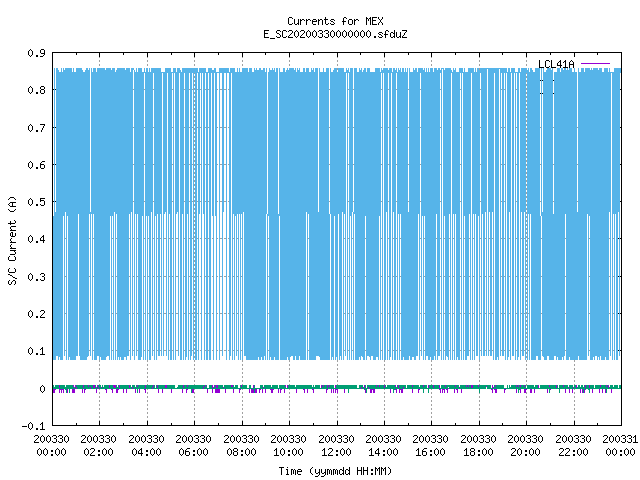Click y-axis tick value 0.6

coord(37,165)
